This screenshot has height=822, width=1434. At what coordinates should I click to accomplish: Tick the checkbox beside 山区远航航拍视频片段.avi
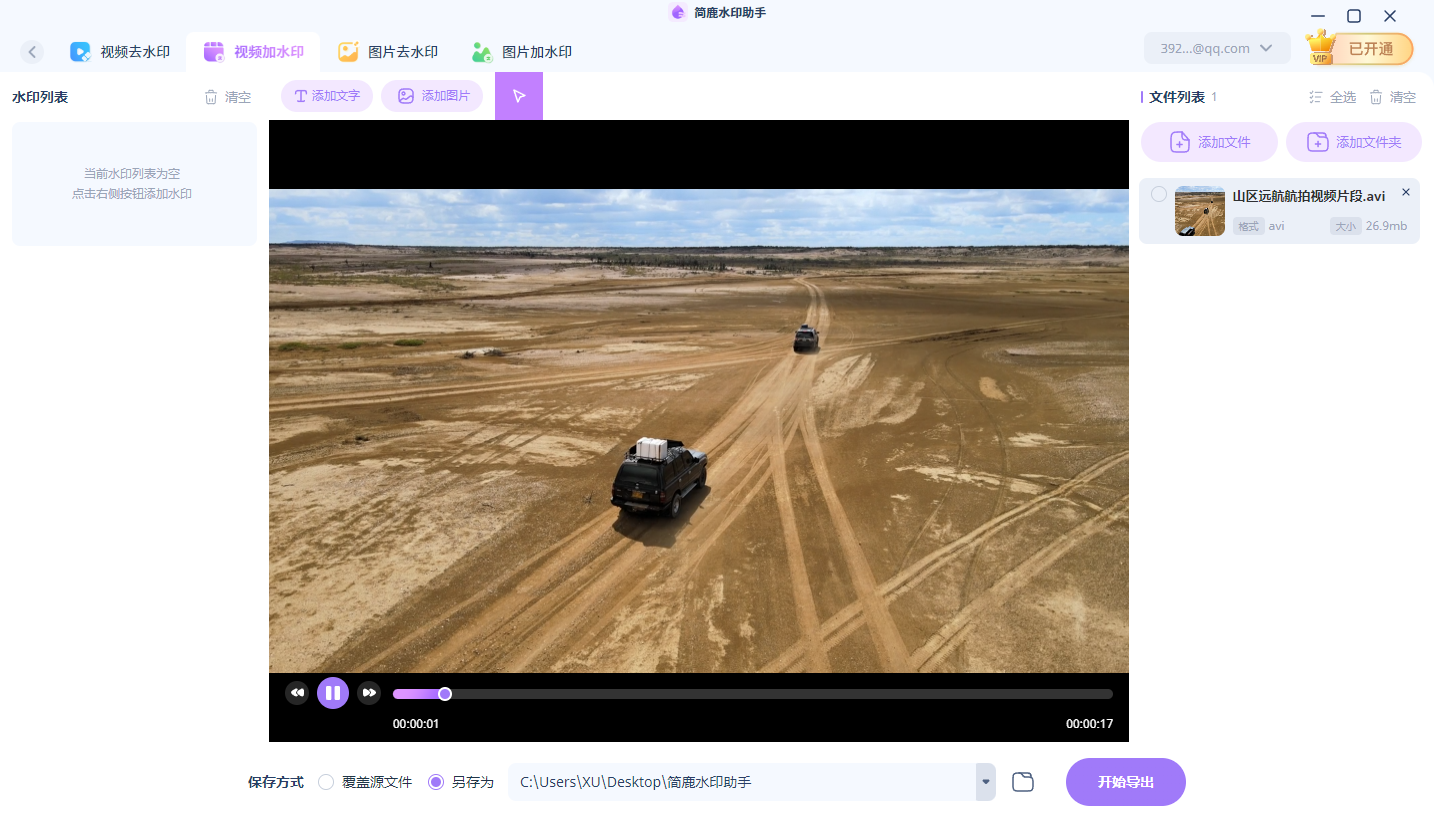[1158, 194]
